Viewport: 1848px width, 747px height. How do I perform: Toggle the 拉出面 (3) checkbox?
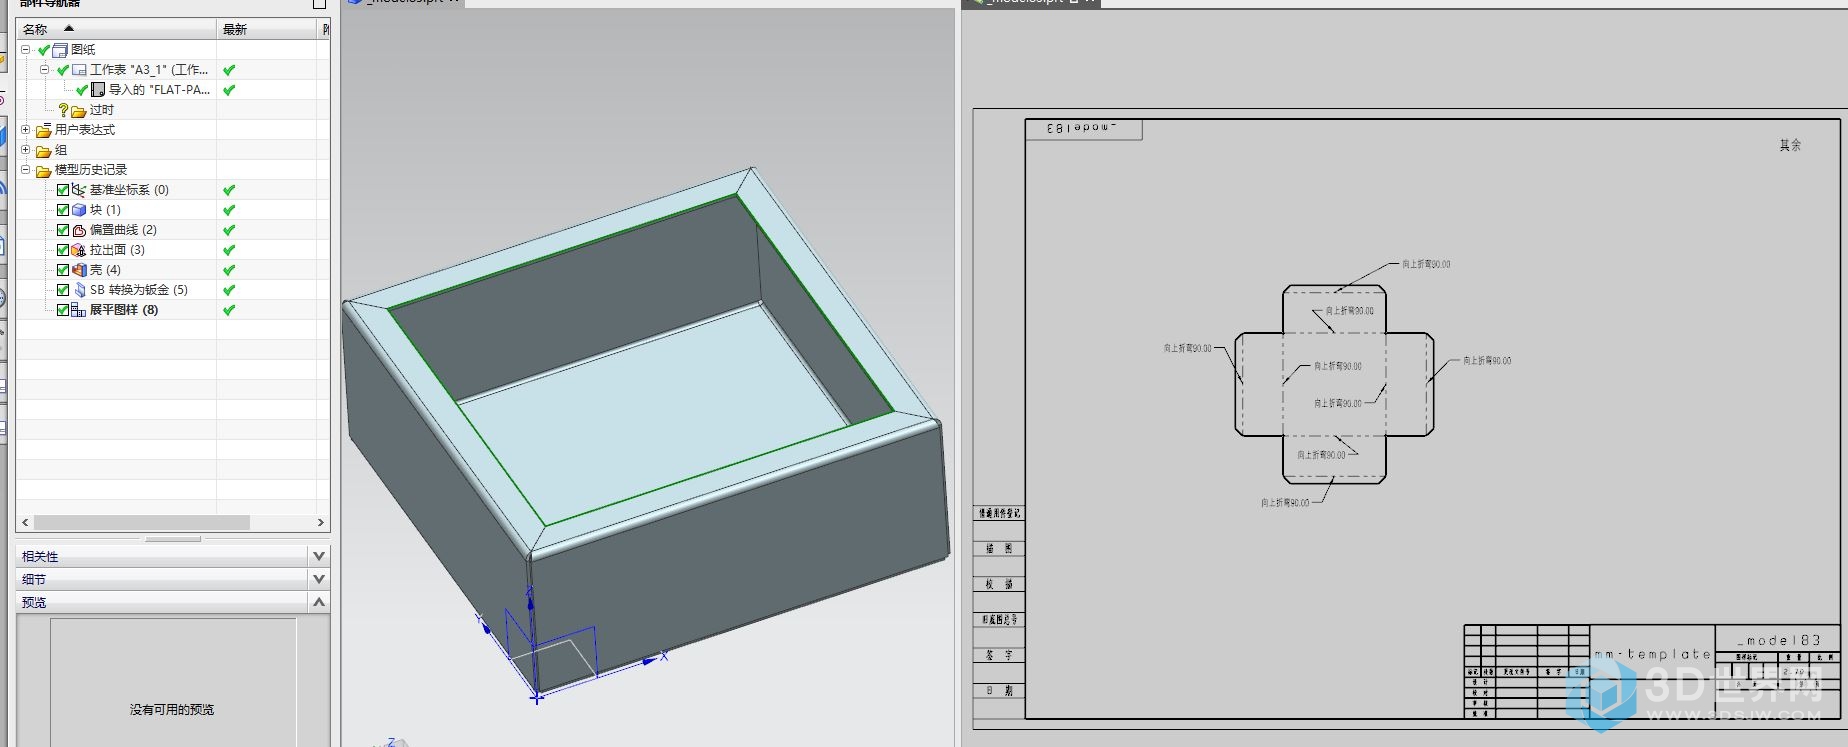63,250
